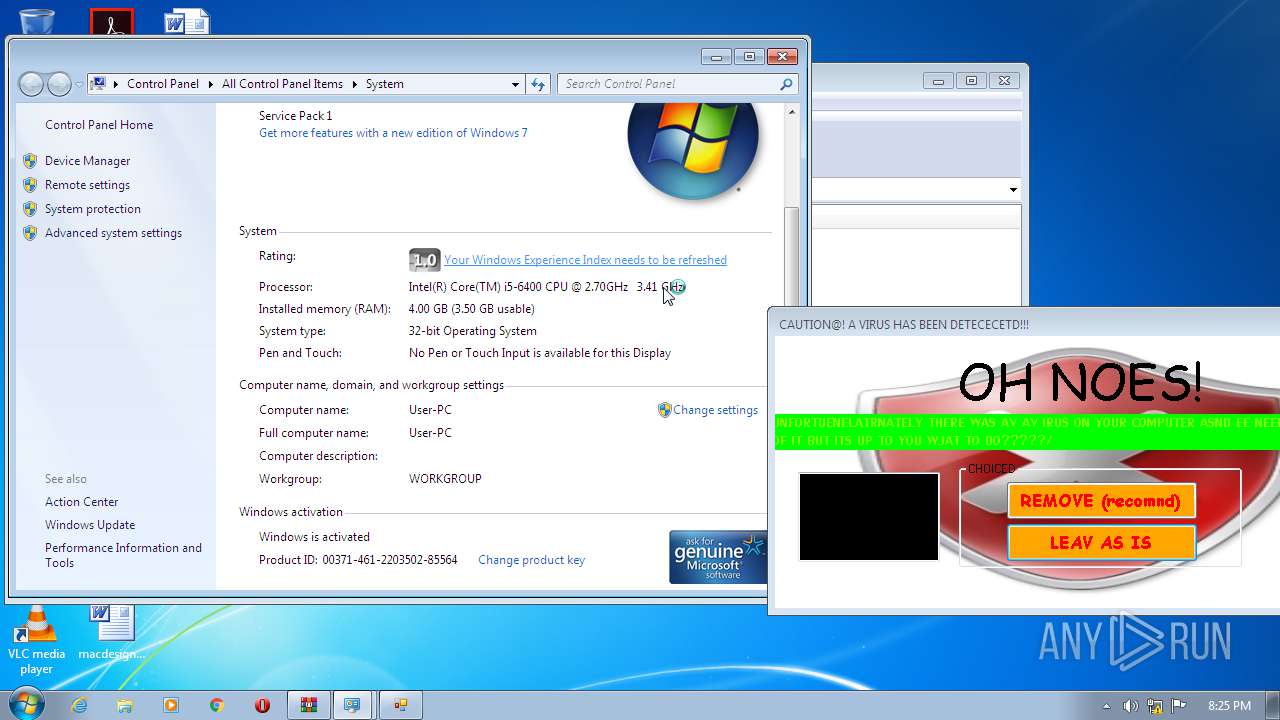The height and width of the screenshot is (720, 1280).
Task: Click the Device Manager shield icon
Action: coord(30,161)
